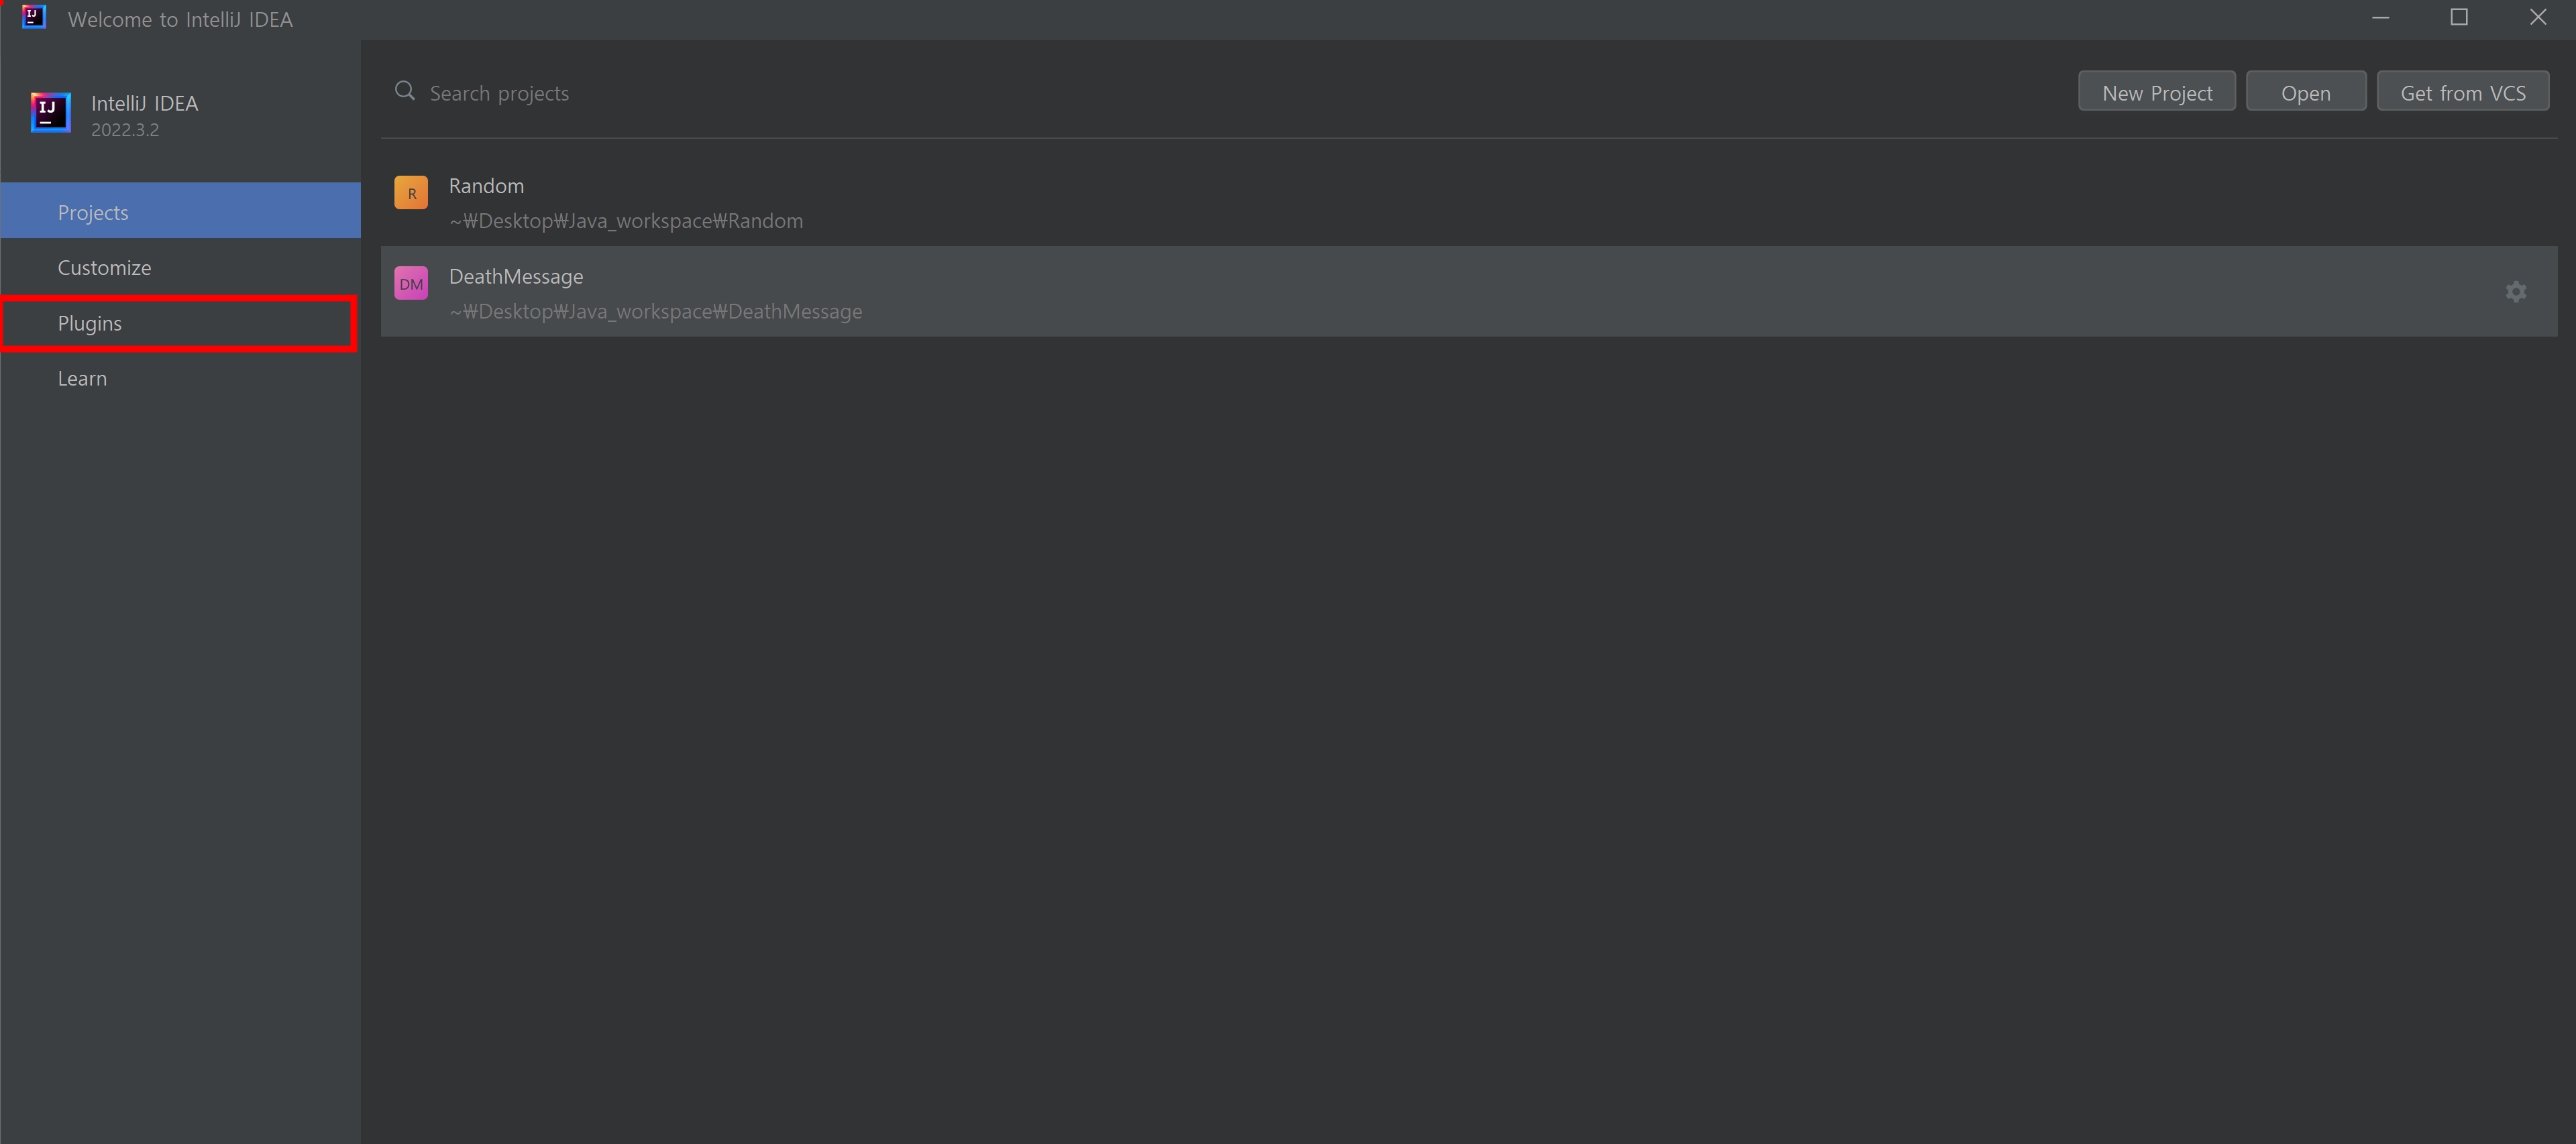Maximize the Welcome to IntelliJ IDEA window
Viewport: 2576px width, 1144px height.
(x=2459, y=18)
